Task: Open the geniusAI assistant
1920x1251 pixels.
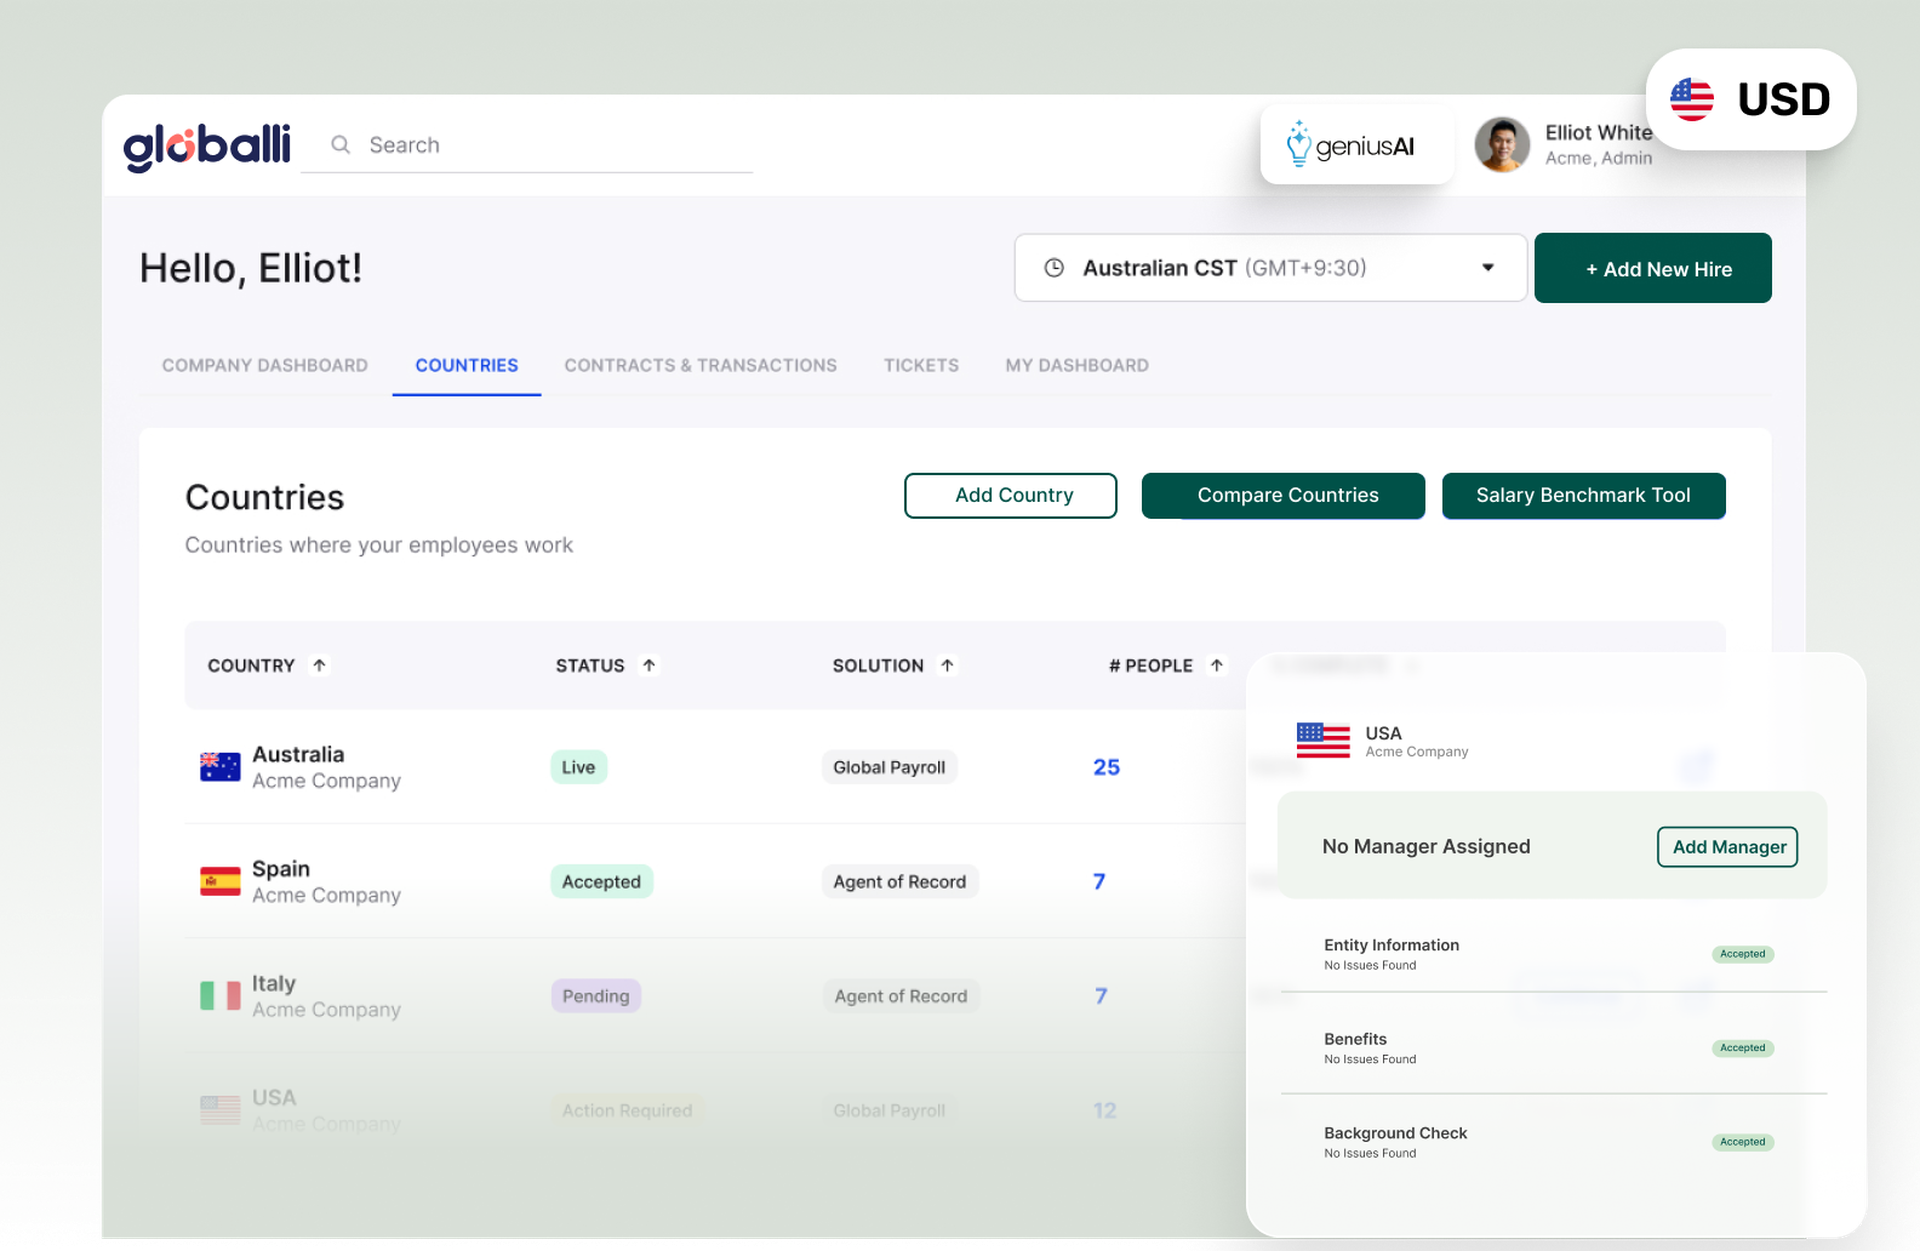Action: pyautogui.click(x=1356, y=146)
